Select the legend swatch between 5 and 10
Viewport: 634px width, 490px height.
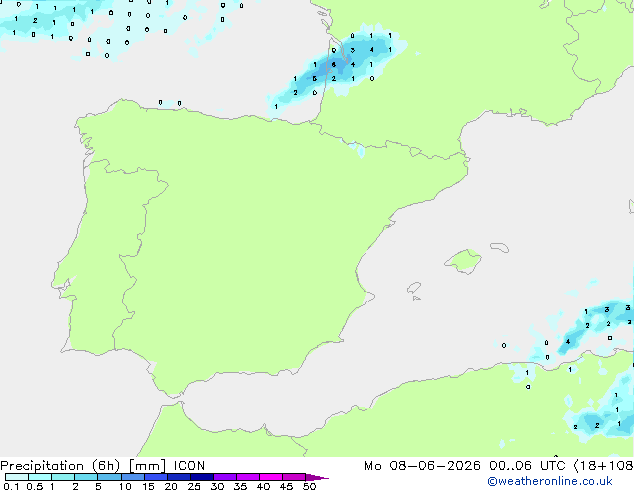pyautogui.click(x=109, y=477)
